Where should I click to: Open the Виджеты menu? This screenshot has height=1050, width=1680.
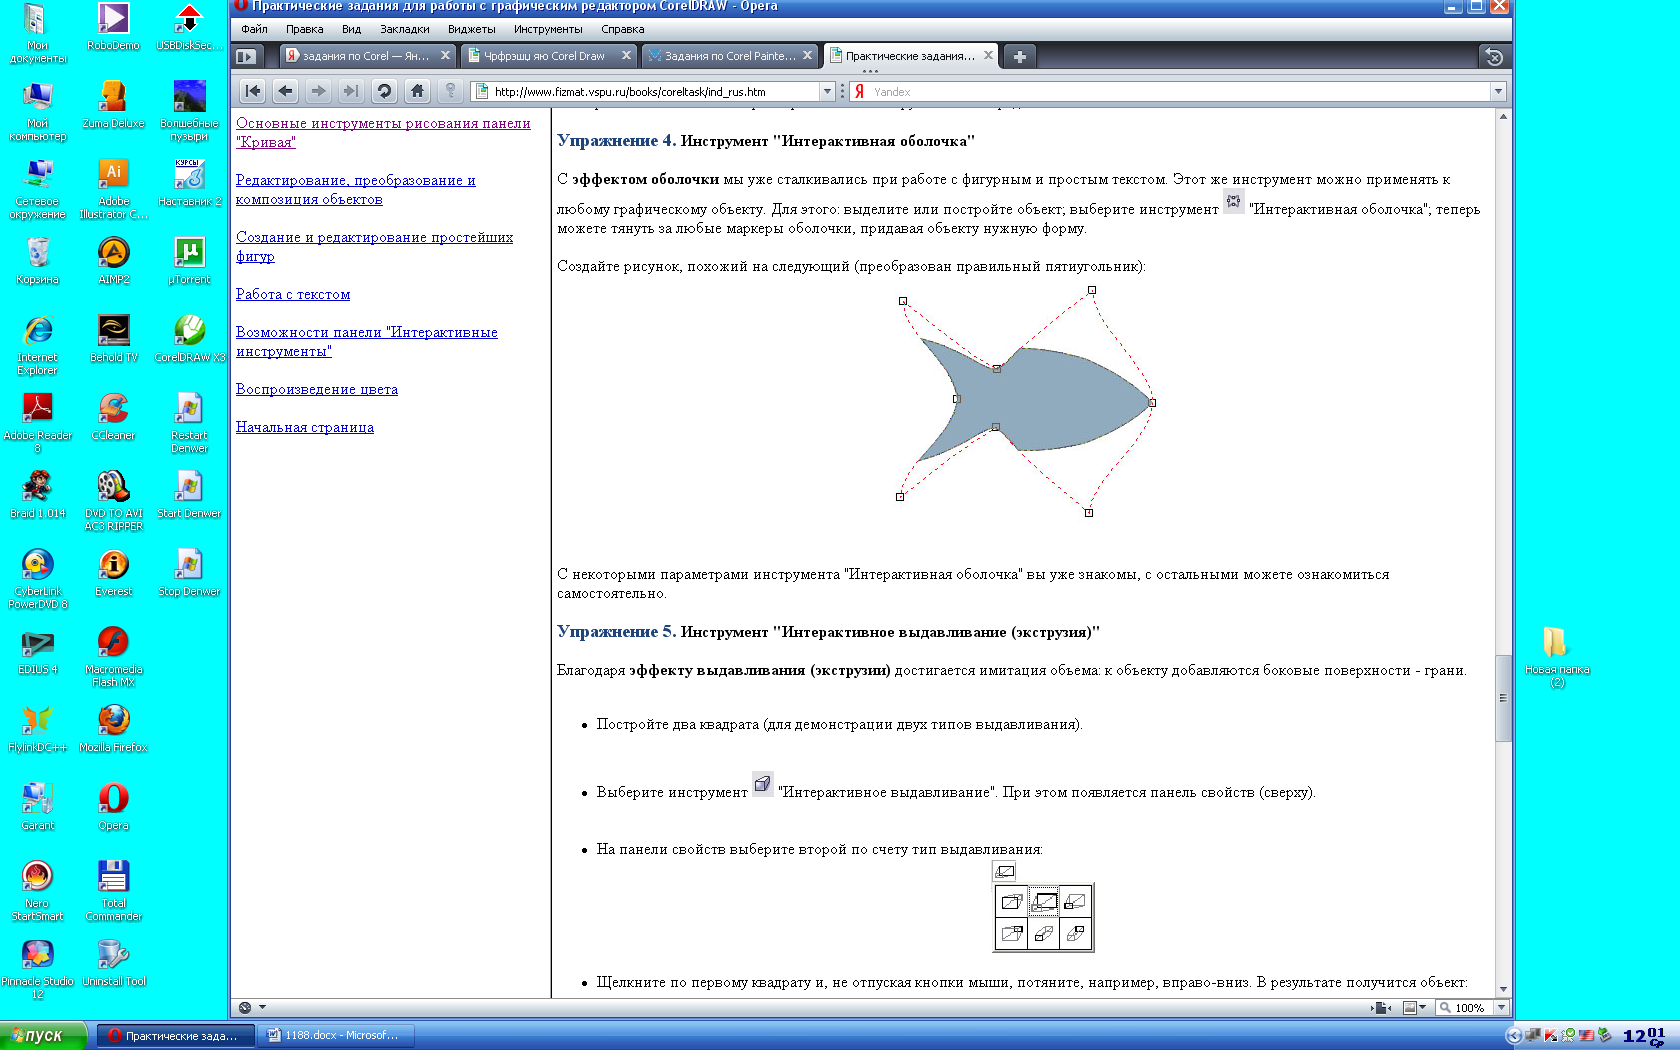(472, 29)
